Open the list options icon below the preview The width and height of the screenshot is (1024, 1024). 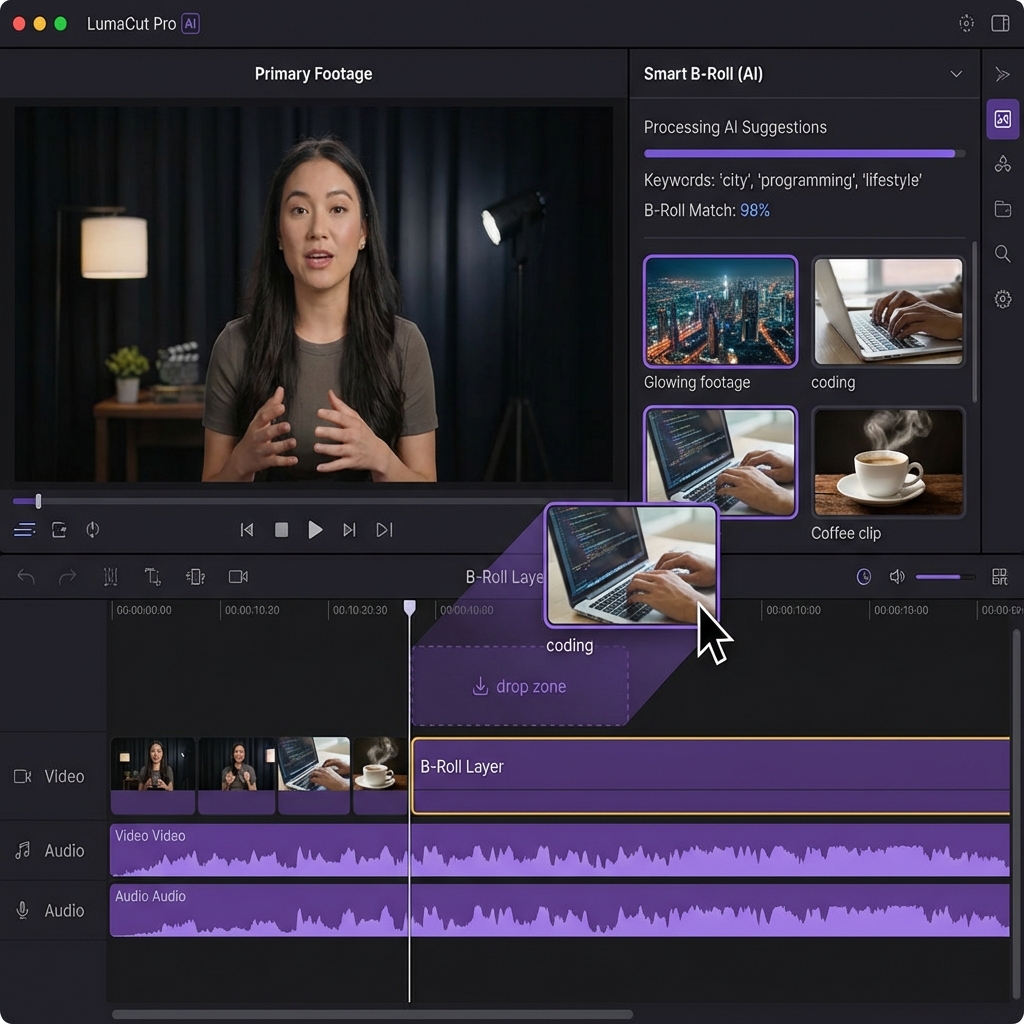[x=25, y=530]
